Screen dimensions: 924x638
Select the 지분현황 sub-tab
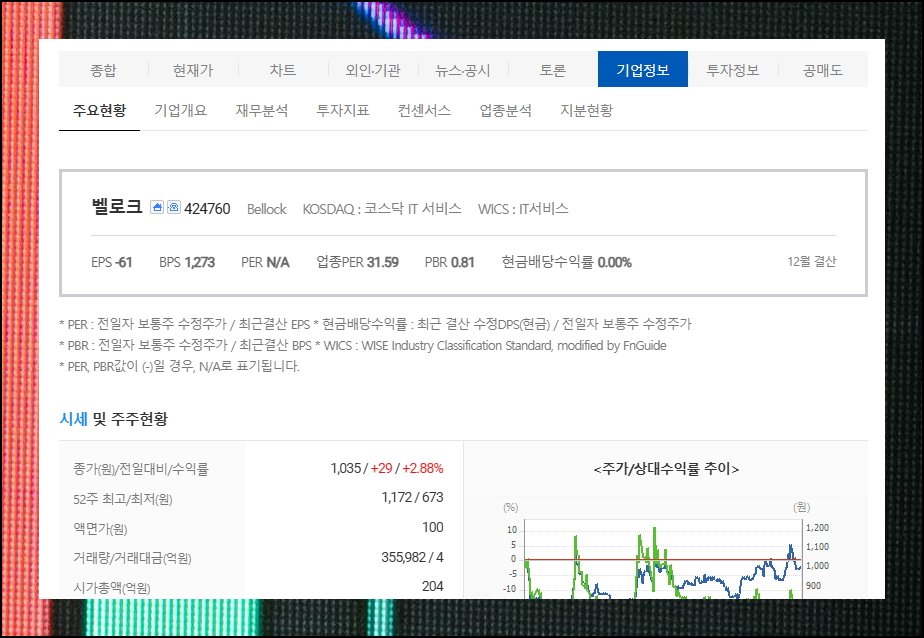pyautogui.click(x=586, y=111)
